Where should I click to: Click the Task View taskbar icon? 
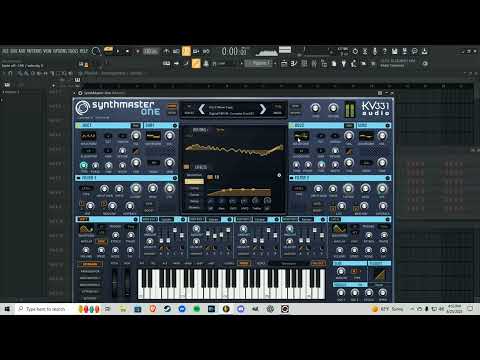pos(108,309)
